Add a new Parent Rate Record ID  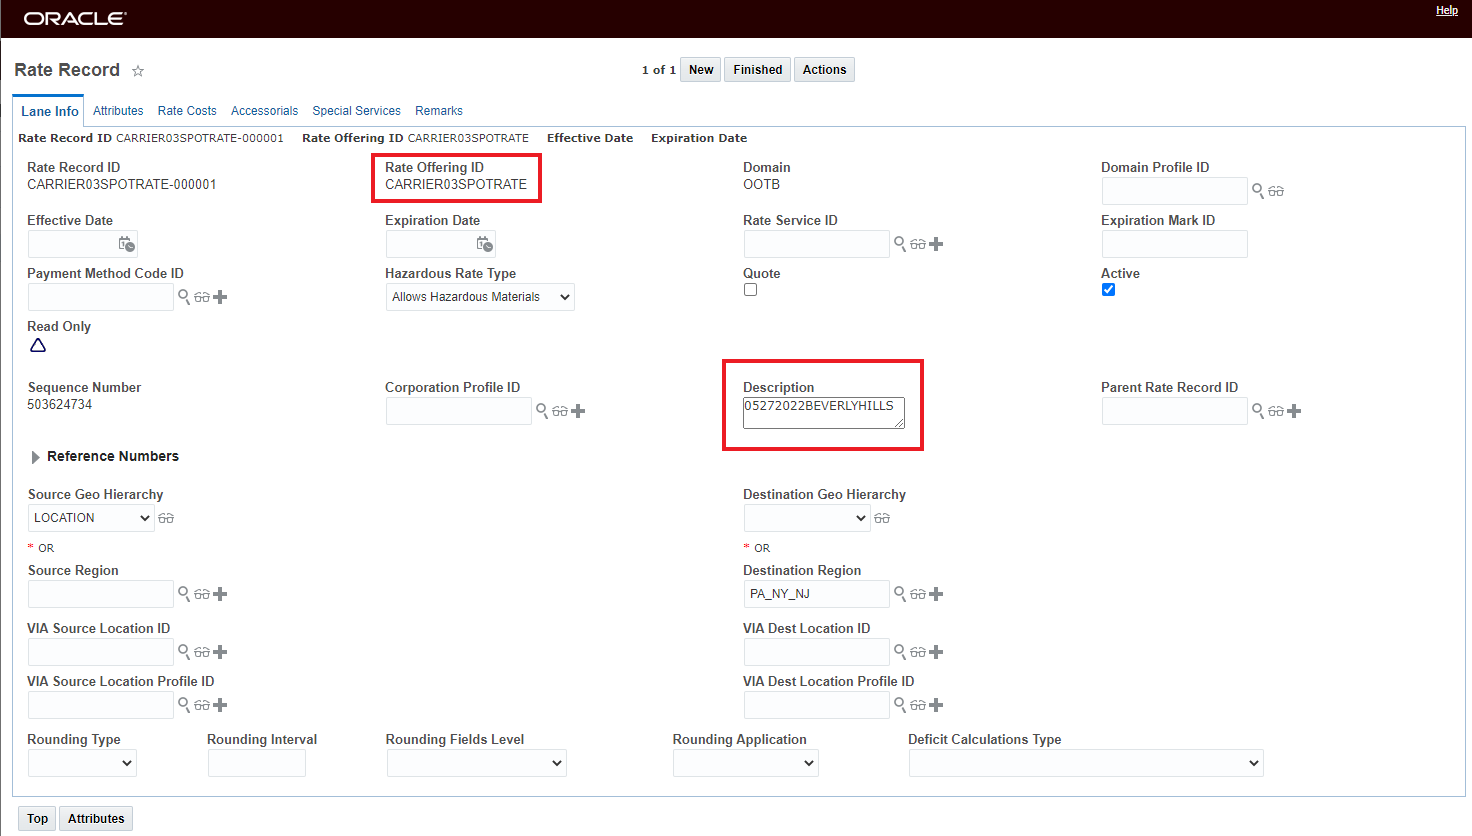[x=1294, y=411]
